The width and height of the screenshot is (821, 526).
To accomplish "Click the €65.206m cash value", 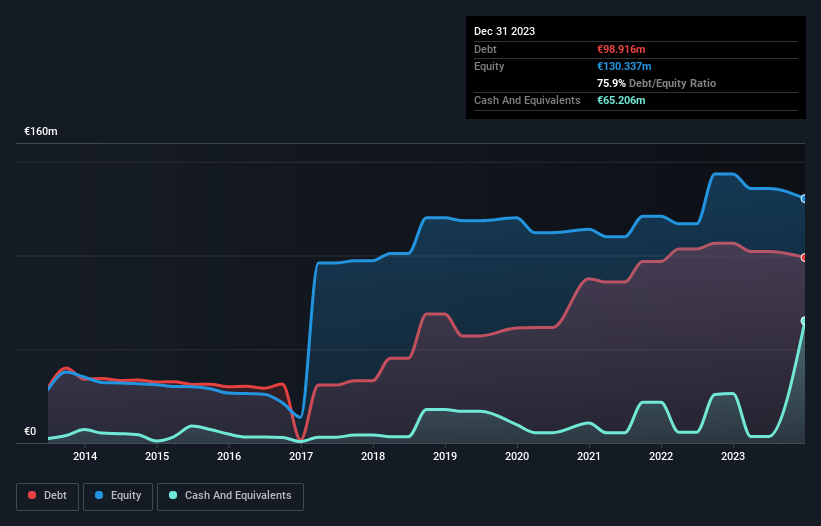I will (x=621, y=100).
